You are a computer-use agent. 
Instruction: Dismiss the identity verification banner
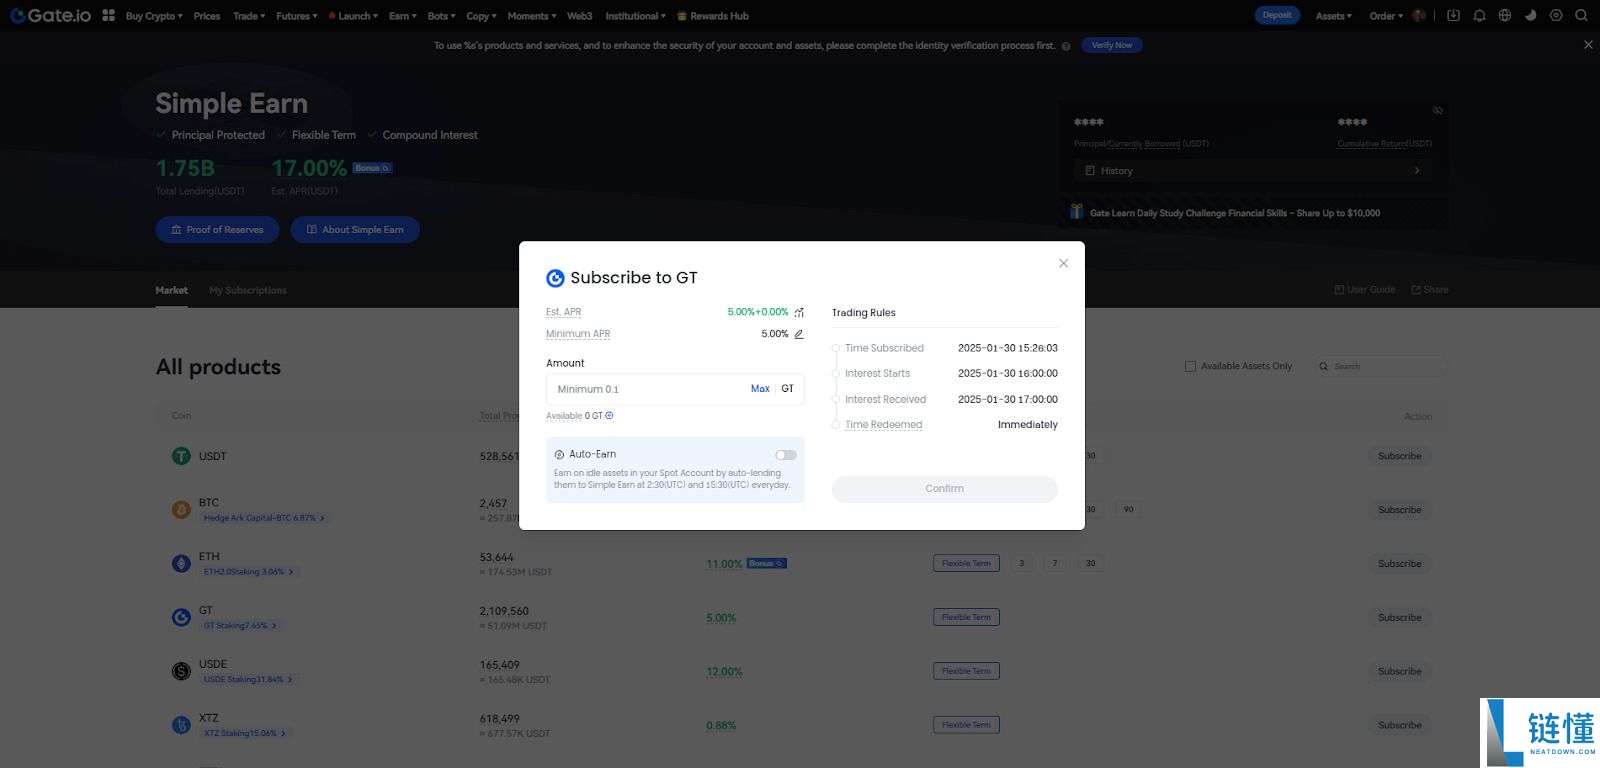click(x=1588, y=45)
